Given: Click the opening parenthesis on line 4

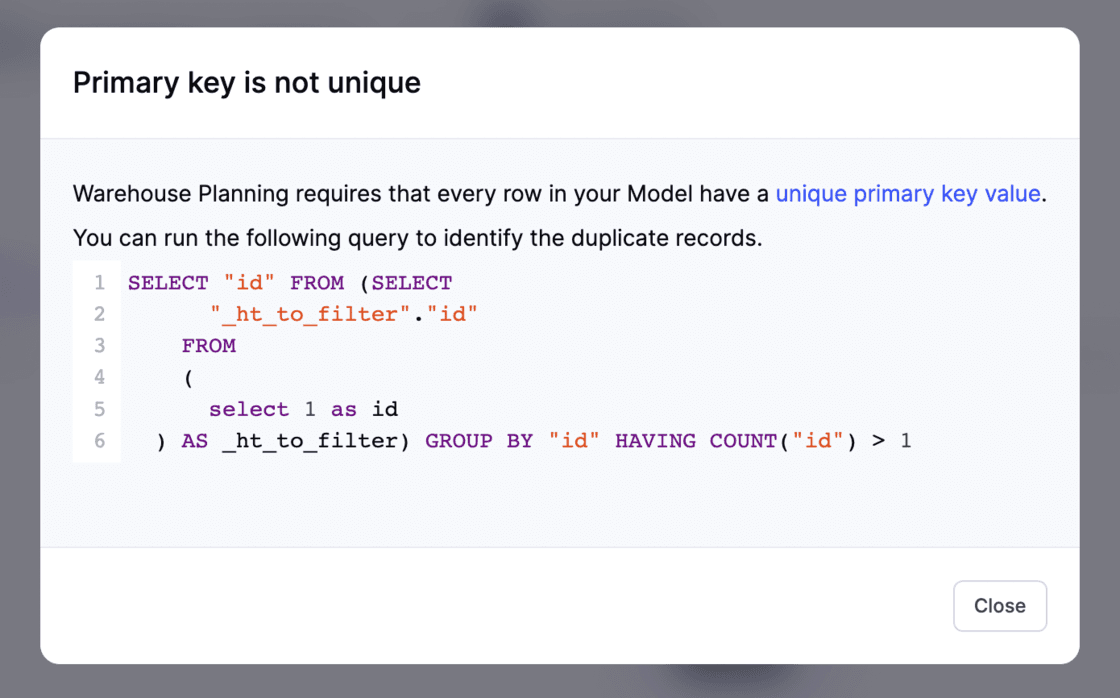Looking at the screenshot, I should (x=188, y=377).
